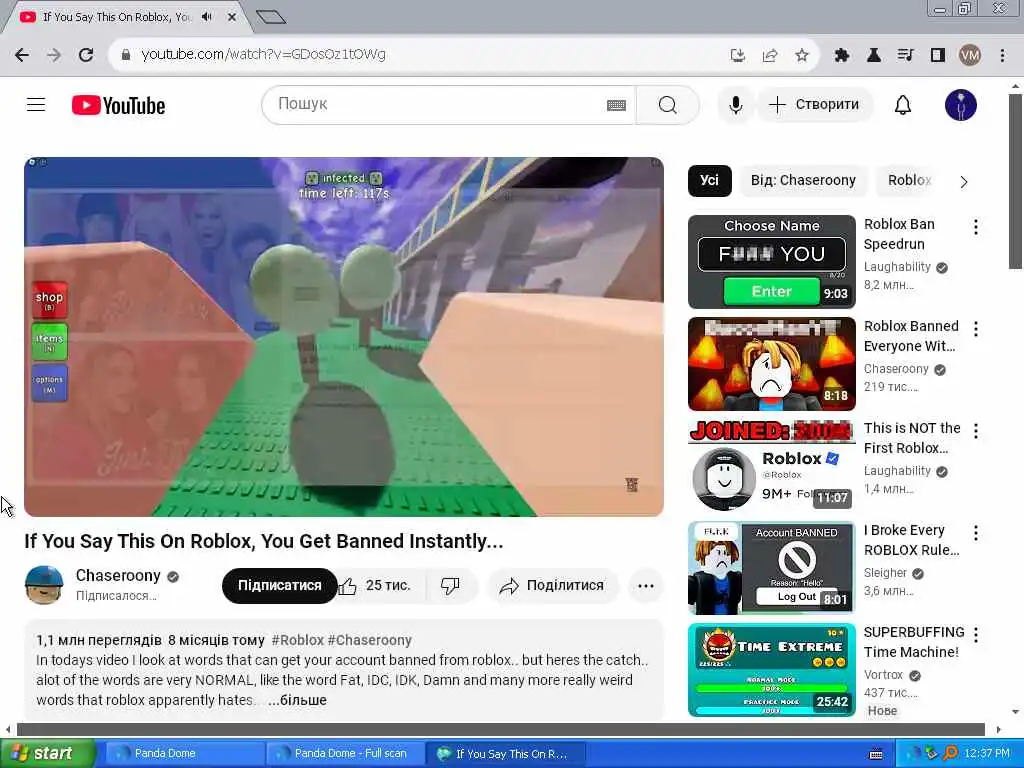The height and width of the screenshot is (768, 1024).
Task: Open the on-screen keyboard icon in search
Action: 616,105
